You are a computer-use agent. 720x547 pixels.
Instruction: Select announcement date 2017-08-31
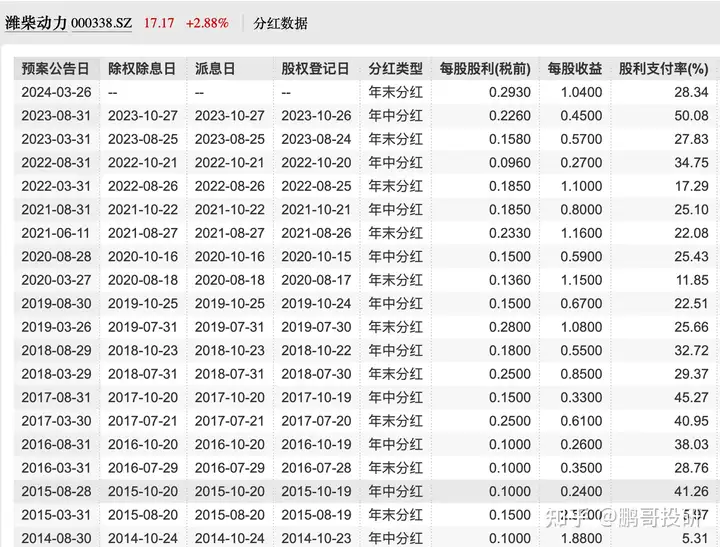[56, 397]
